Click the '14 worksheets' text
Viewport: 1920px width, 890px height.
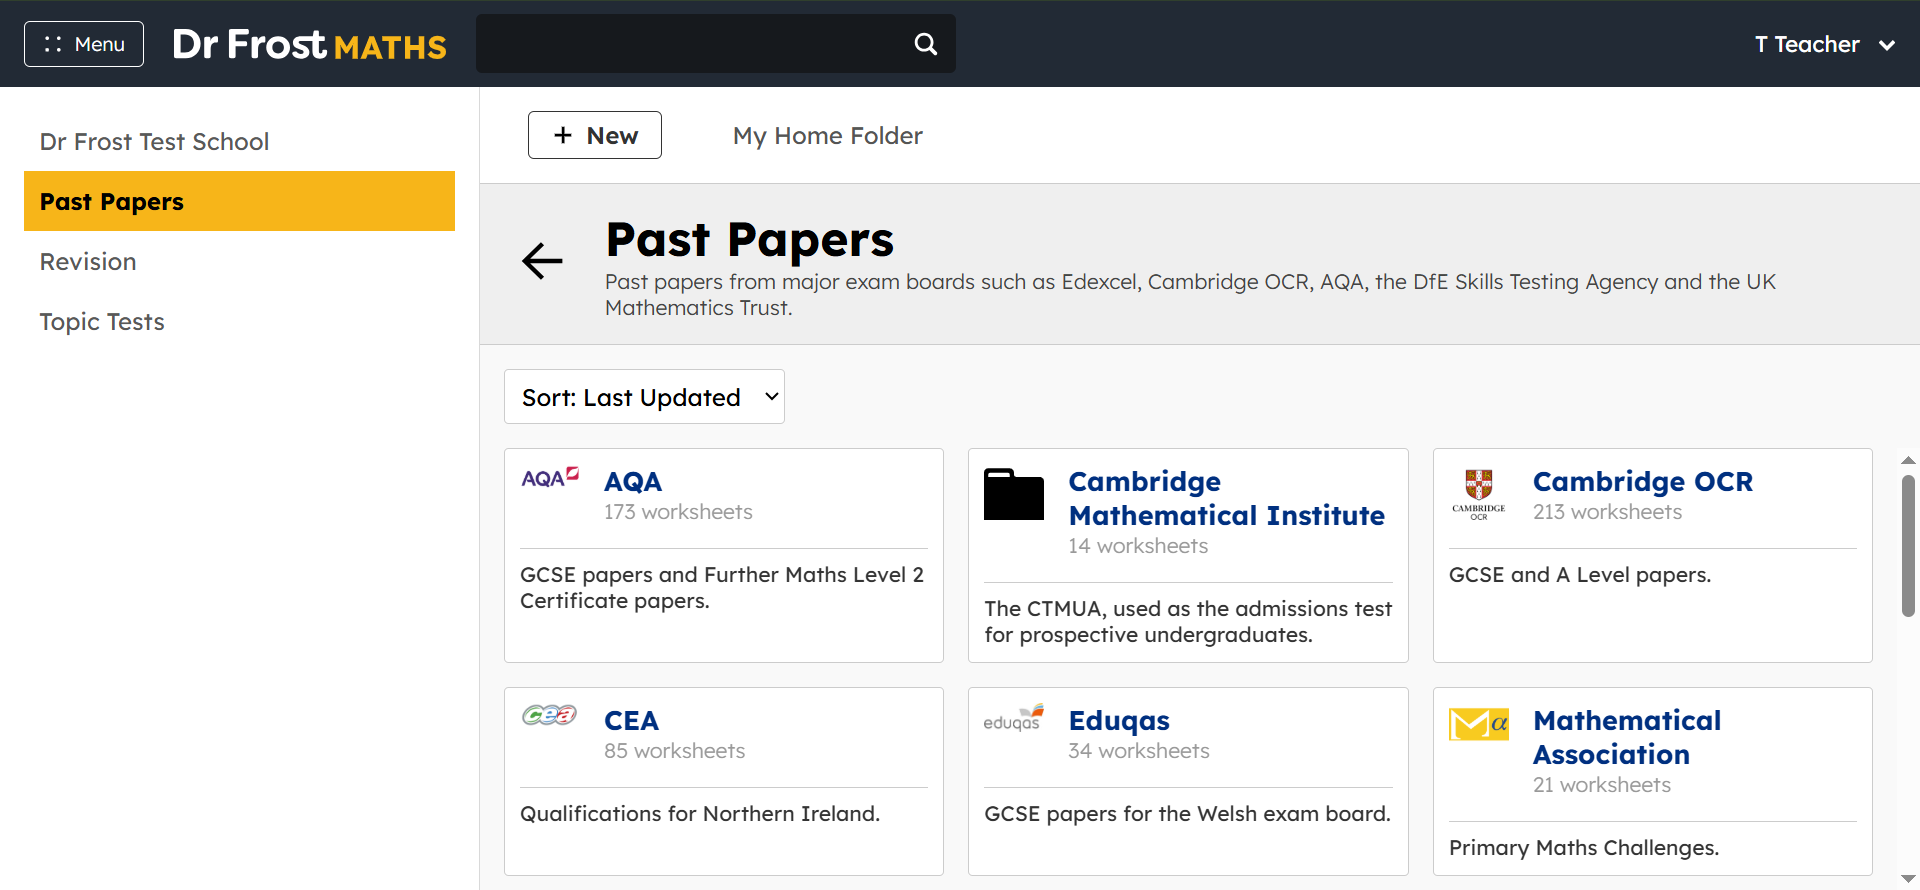click(x=1138, y=546)
